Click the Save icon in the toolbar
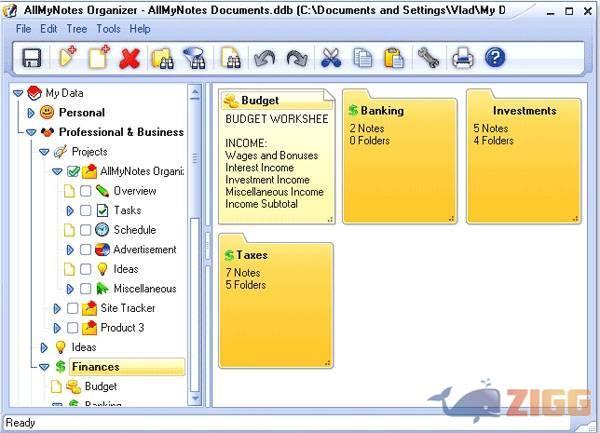The height and width of the screenshot is (433, 600). [x=31, y=59]
